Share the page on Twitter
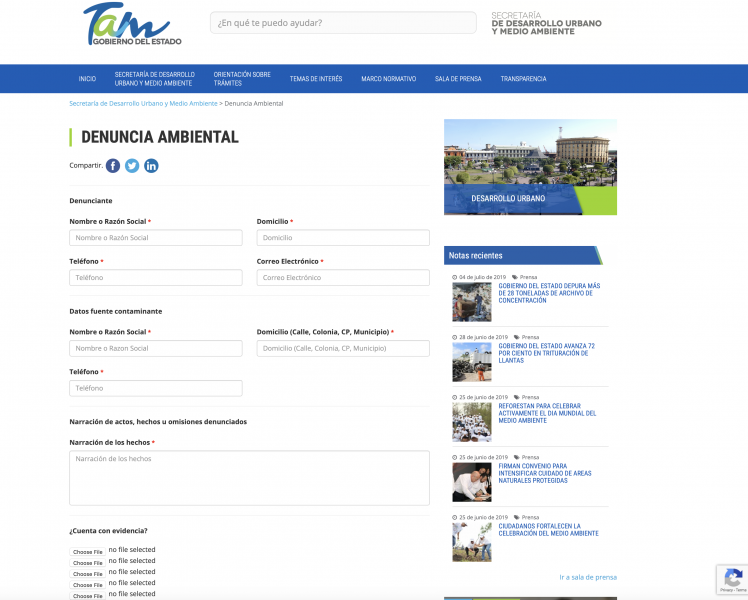 [x=132, y=166]
